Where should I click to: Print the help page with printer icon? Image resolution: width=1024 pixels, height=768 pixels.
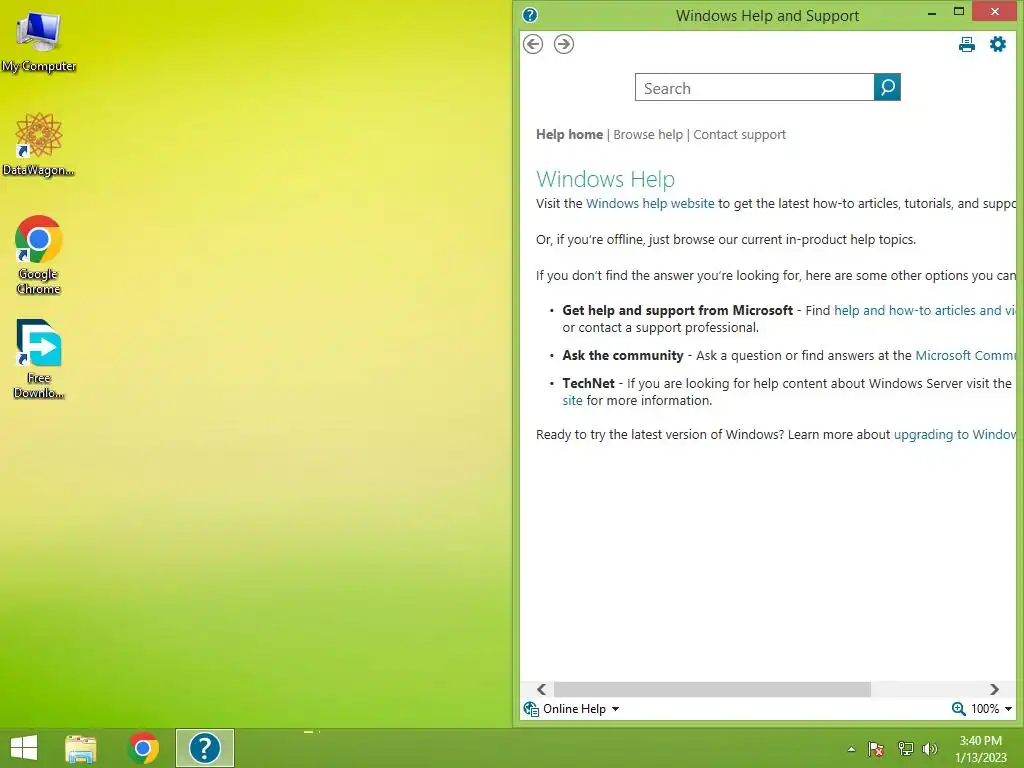tap(967, 44)
